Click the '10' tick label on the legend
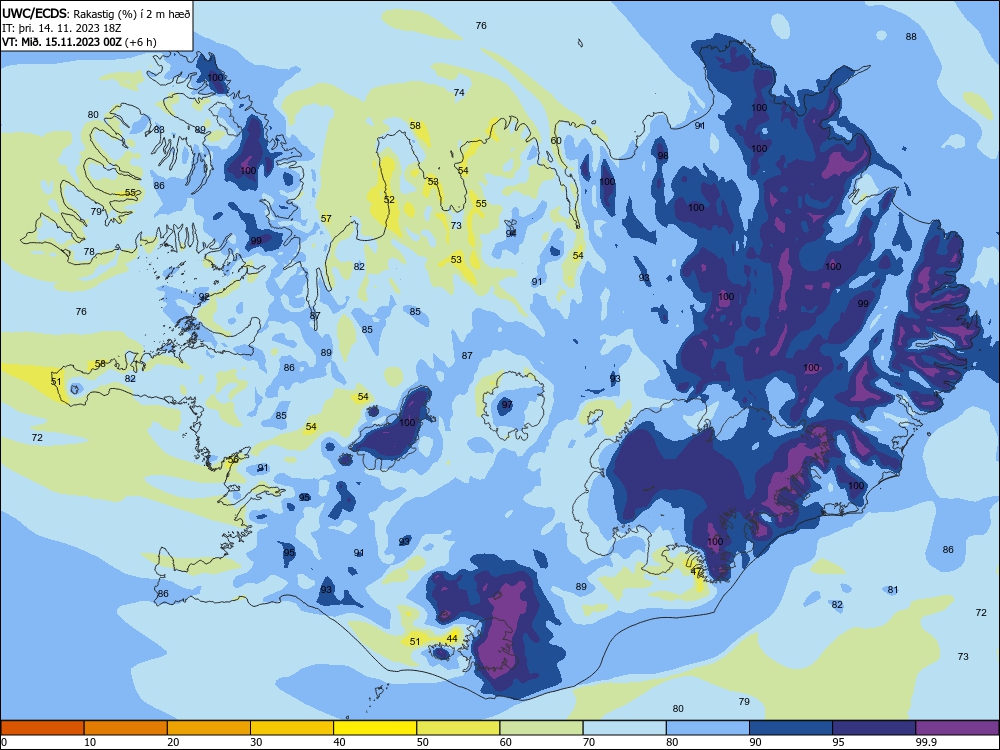The height and width of the screenshot is (750, 1000). (90, 742)
